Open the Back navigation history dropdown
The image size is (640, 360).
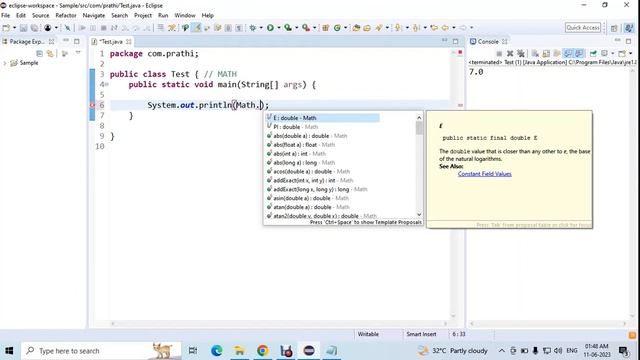point(453,28)
